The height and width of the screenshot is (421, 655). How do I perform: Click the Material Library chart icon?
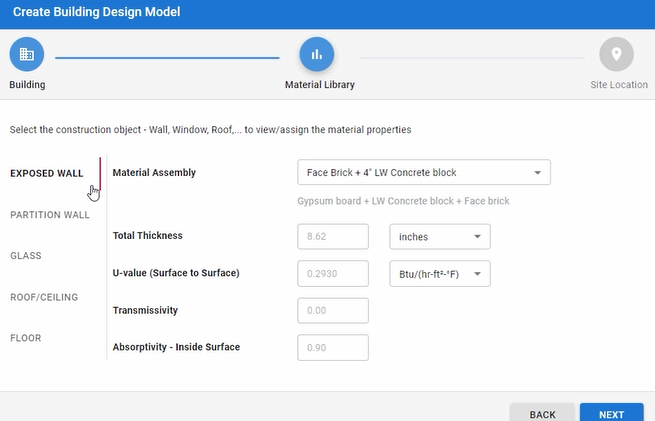point(317,54)
